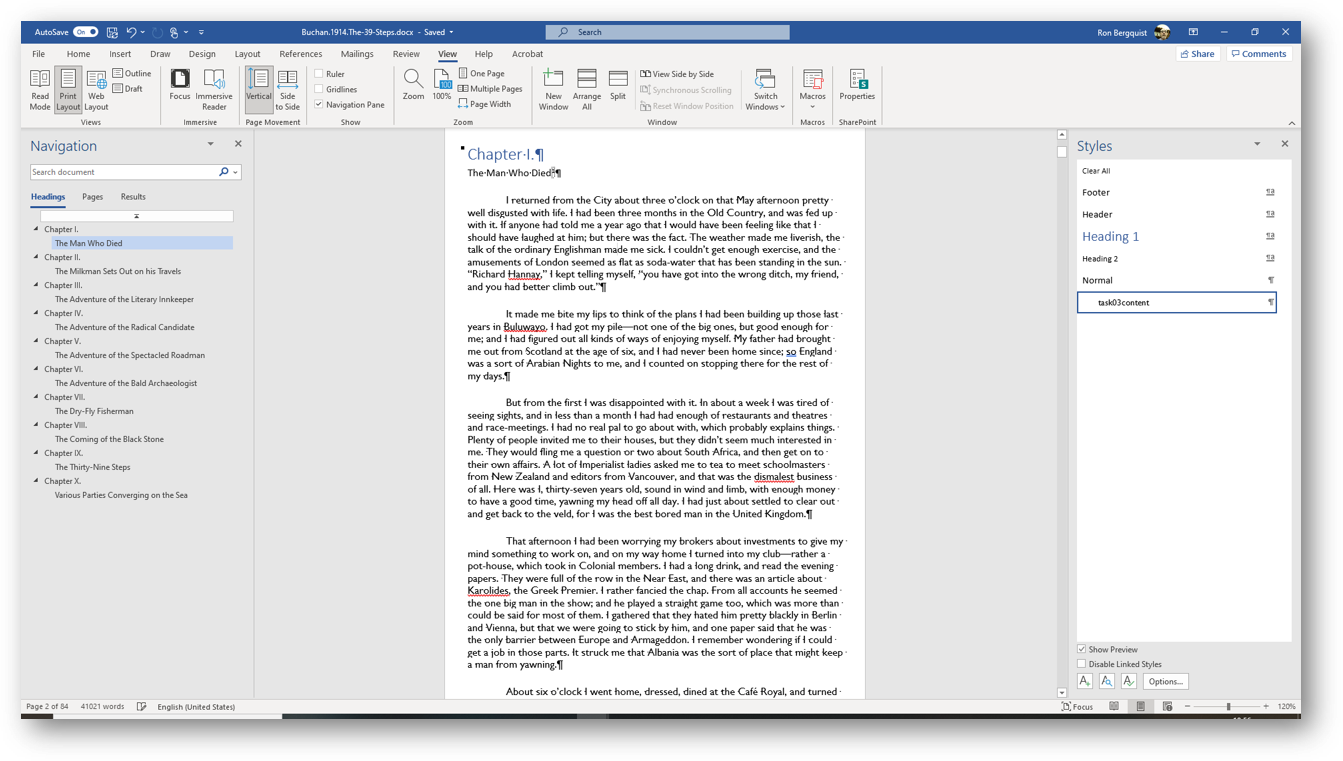
Task: Switch to the References ribbon tab
Action: pos(300,54)
